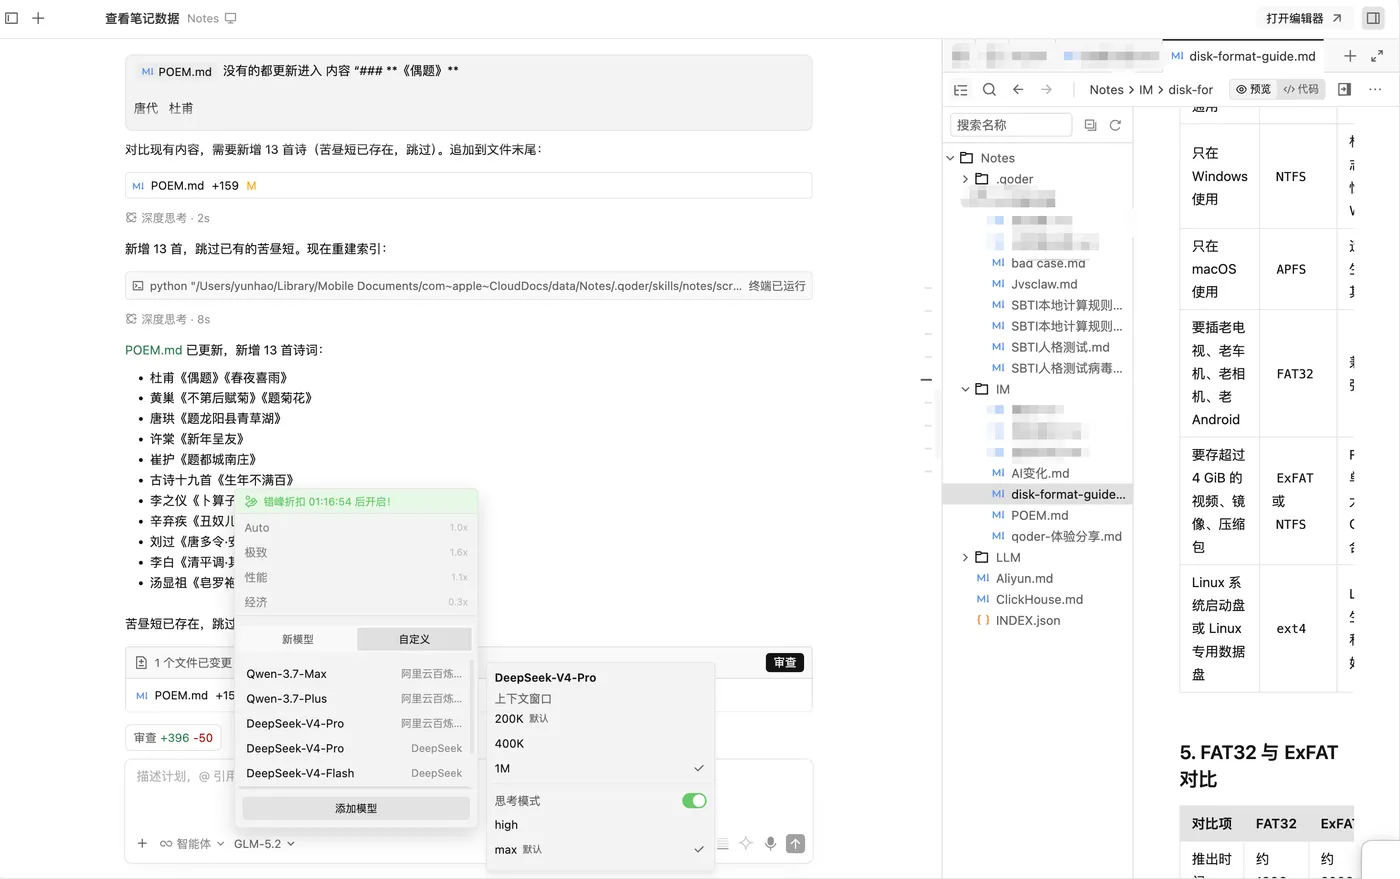The width and height of the screenshot is (1400, 879).
Task: Click the terminal icon before python command
Action: click(138, 286)
